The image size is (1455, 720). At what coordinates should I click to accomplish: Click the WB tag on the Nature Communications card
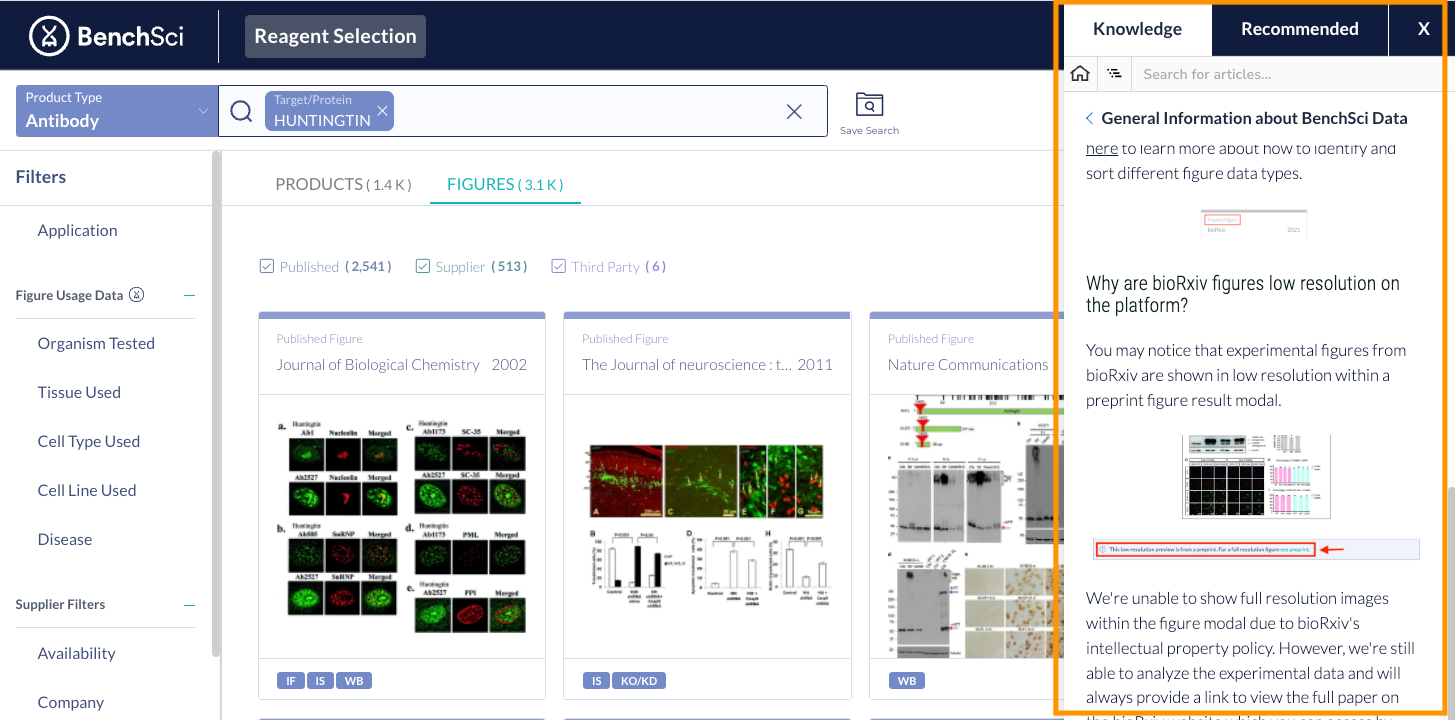906,681
